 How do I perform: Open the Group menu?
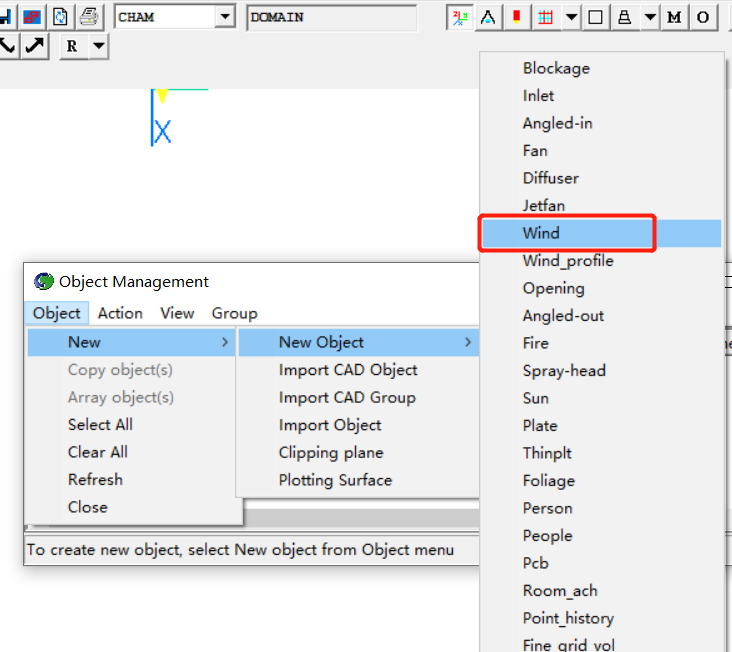click(234, 313)
